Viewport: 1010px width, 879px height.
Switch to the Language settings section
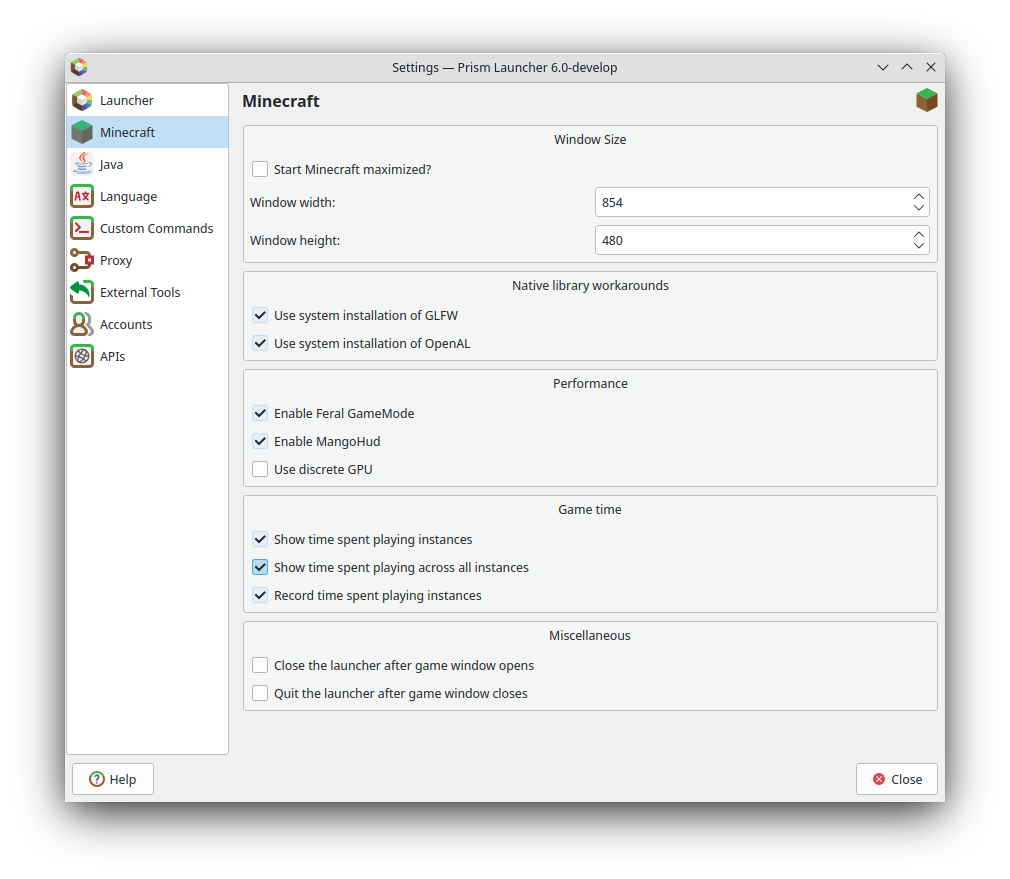tap(128, 196)
